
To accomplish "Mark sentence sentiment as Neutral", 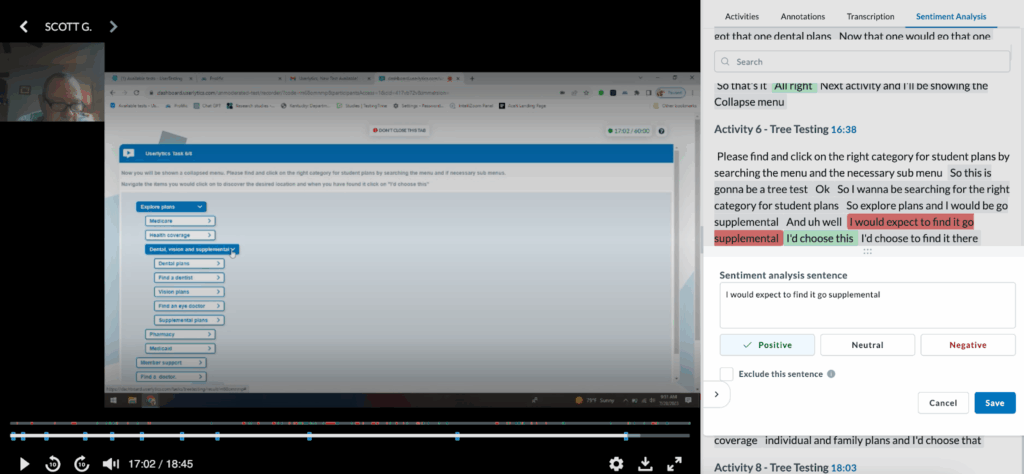I will (867, 345).
